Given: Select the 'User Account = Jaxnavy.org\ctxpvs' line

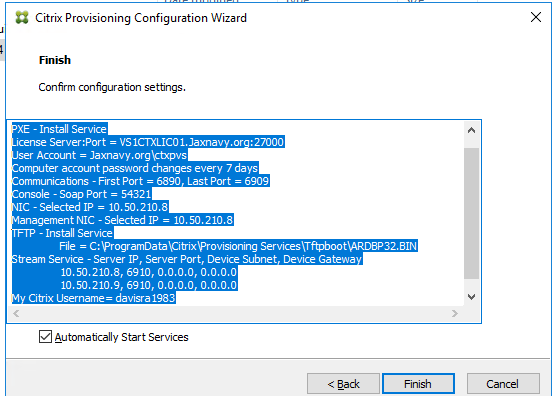Looking at the screenshot, I should click(99, 155).
